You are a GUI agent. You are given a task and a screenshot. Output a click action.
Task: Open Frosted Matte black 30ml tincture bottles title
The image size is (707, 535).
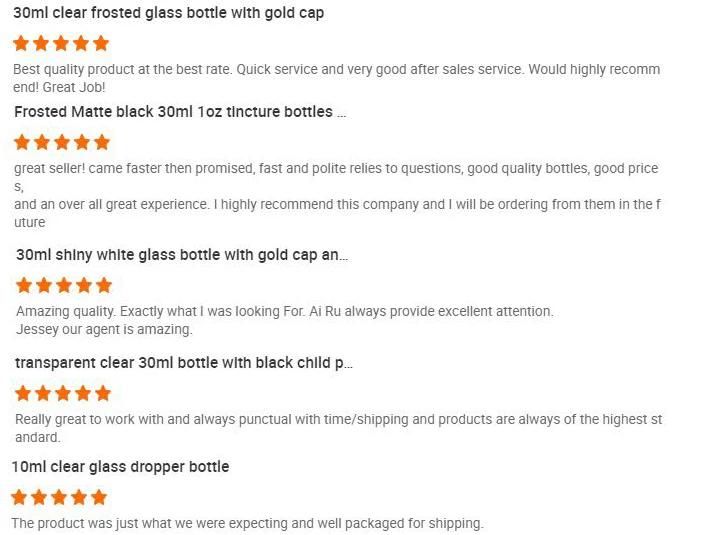tap(180, 112)
